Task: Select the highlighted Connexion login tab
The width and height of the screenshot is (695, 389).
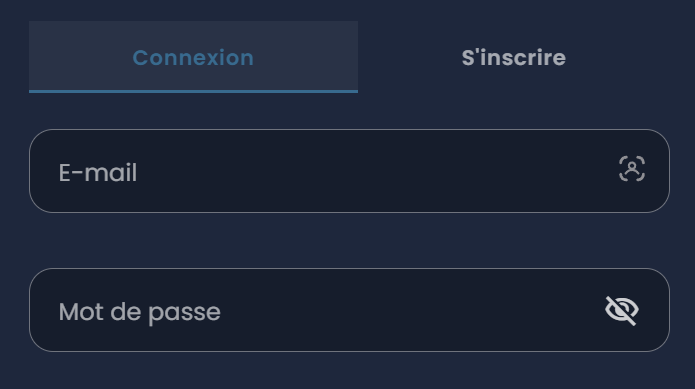Action: (193, 57)
